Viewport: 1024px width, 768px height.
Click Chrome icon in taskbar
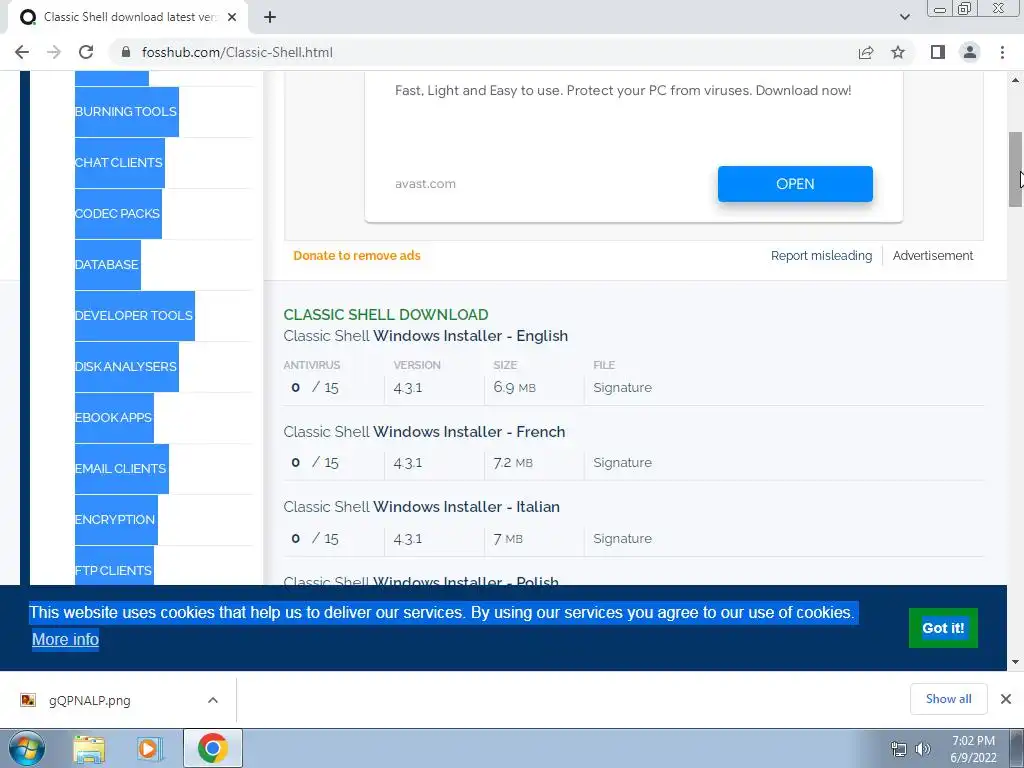(x=212, y=748)
